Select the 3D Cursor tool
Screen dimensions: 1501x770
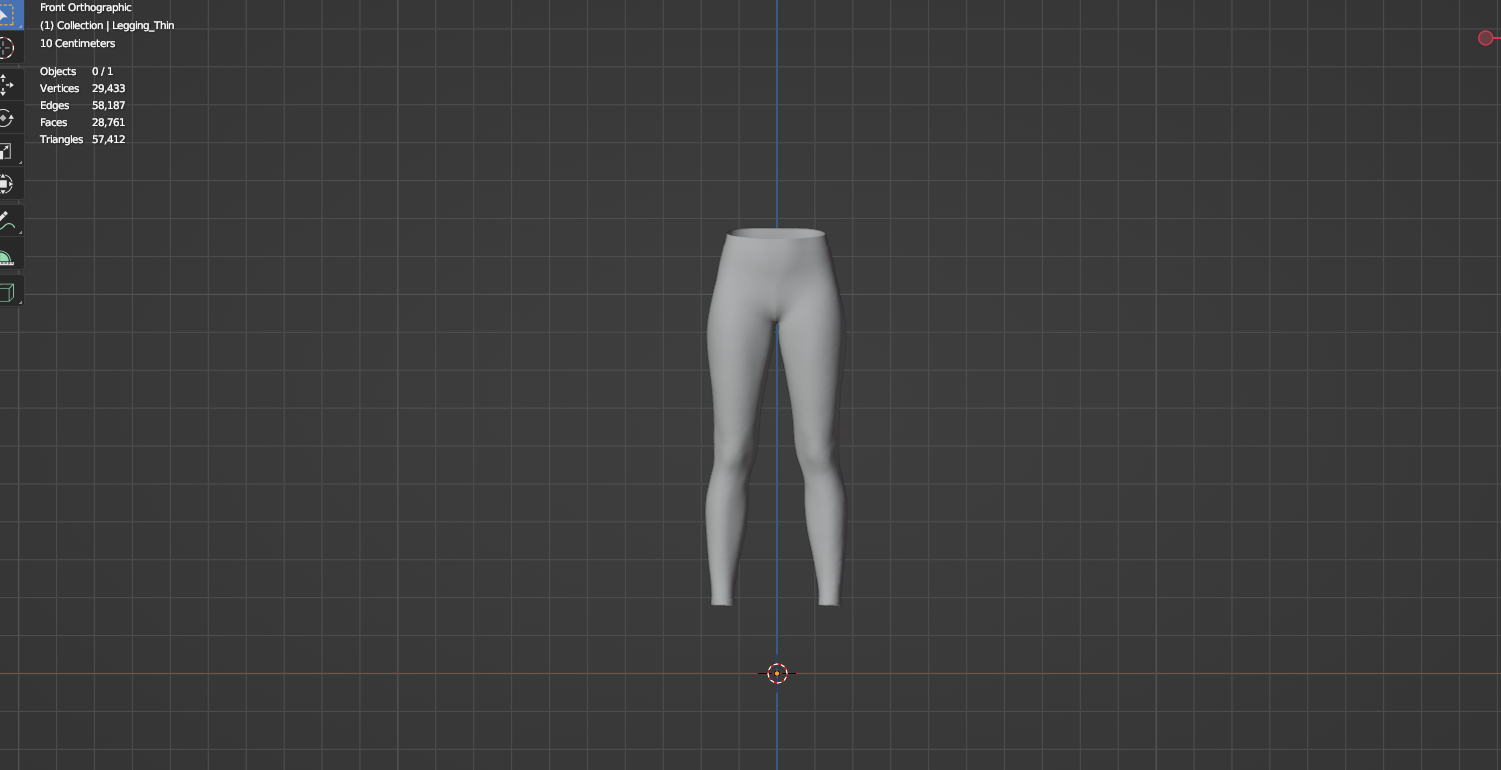[8, 48]
